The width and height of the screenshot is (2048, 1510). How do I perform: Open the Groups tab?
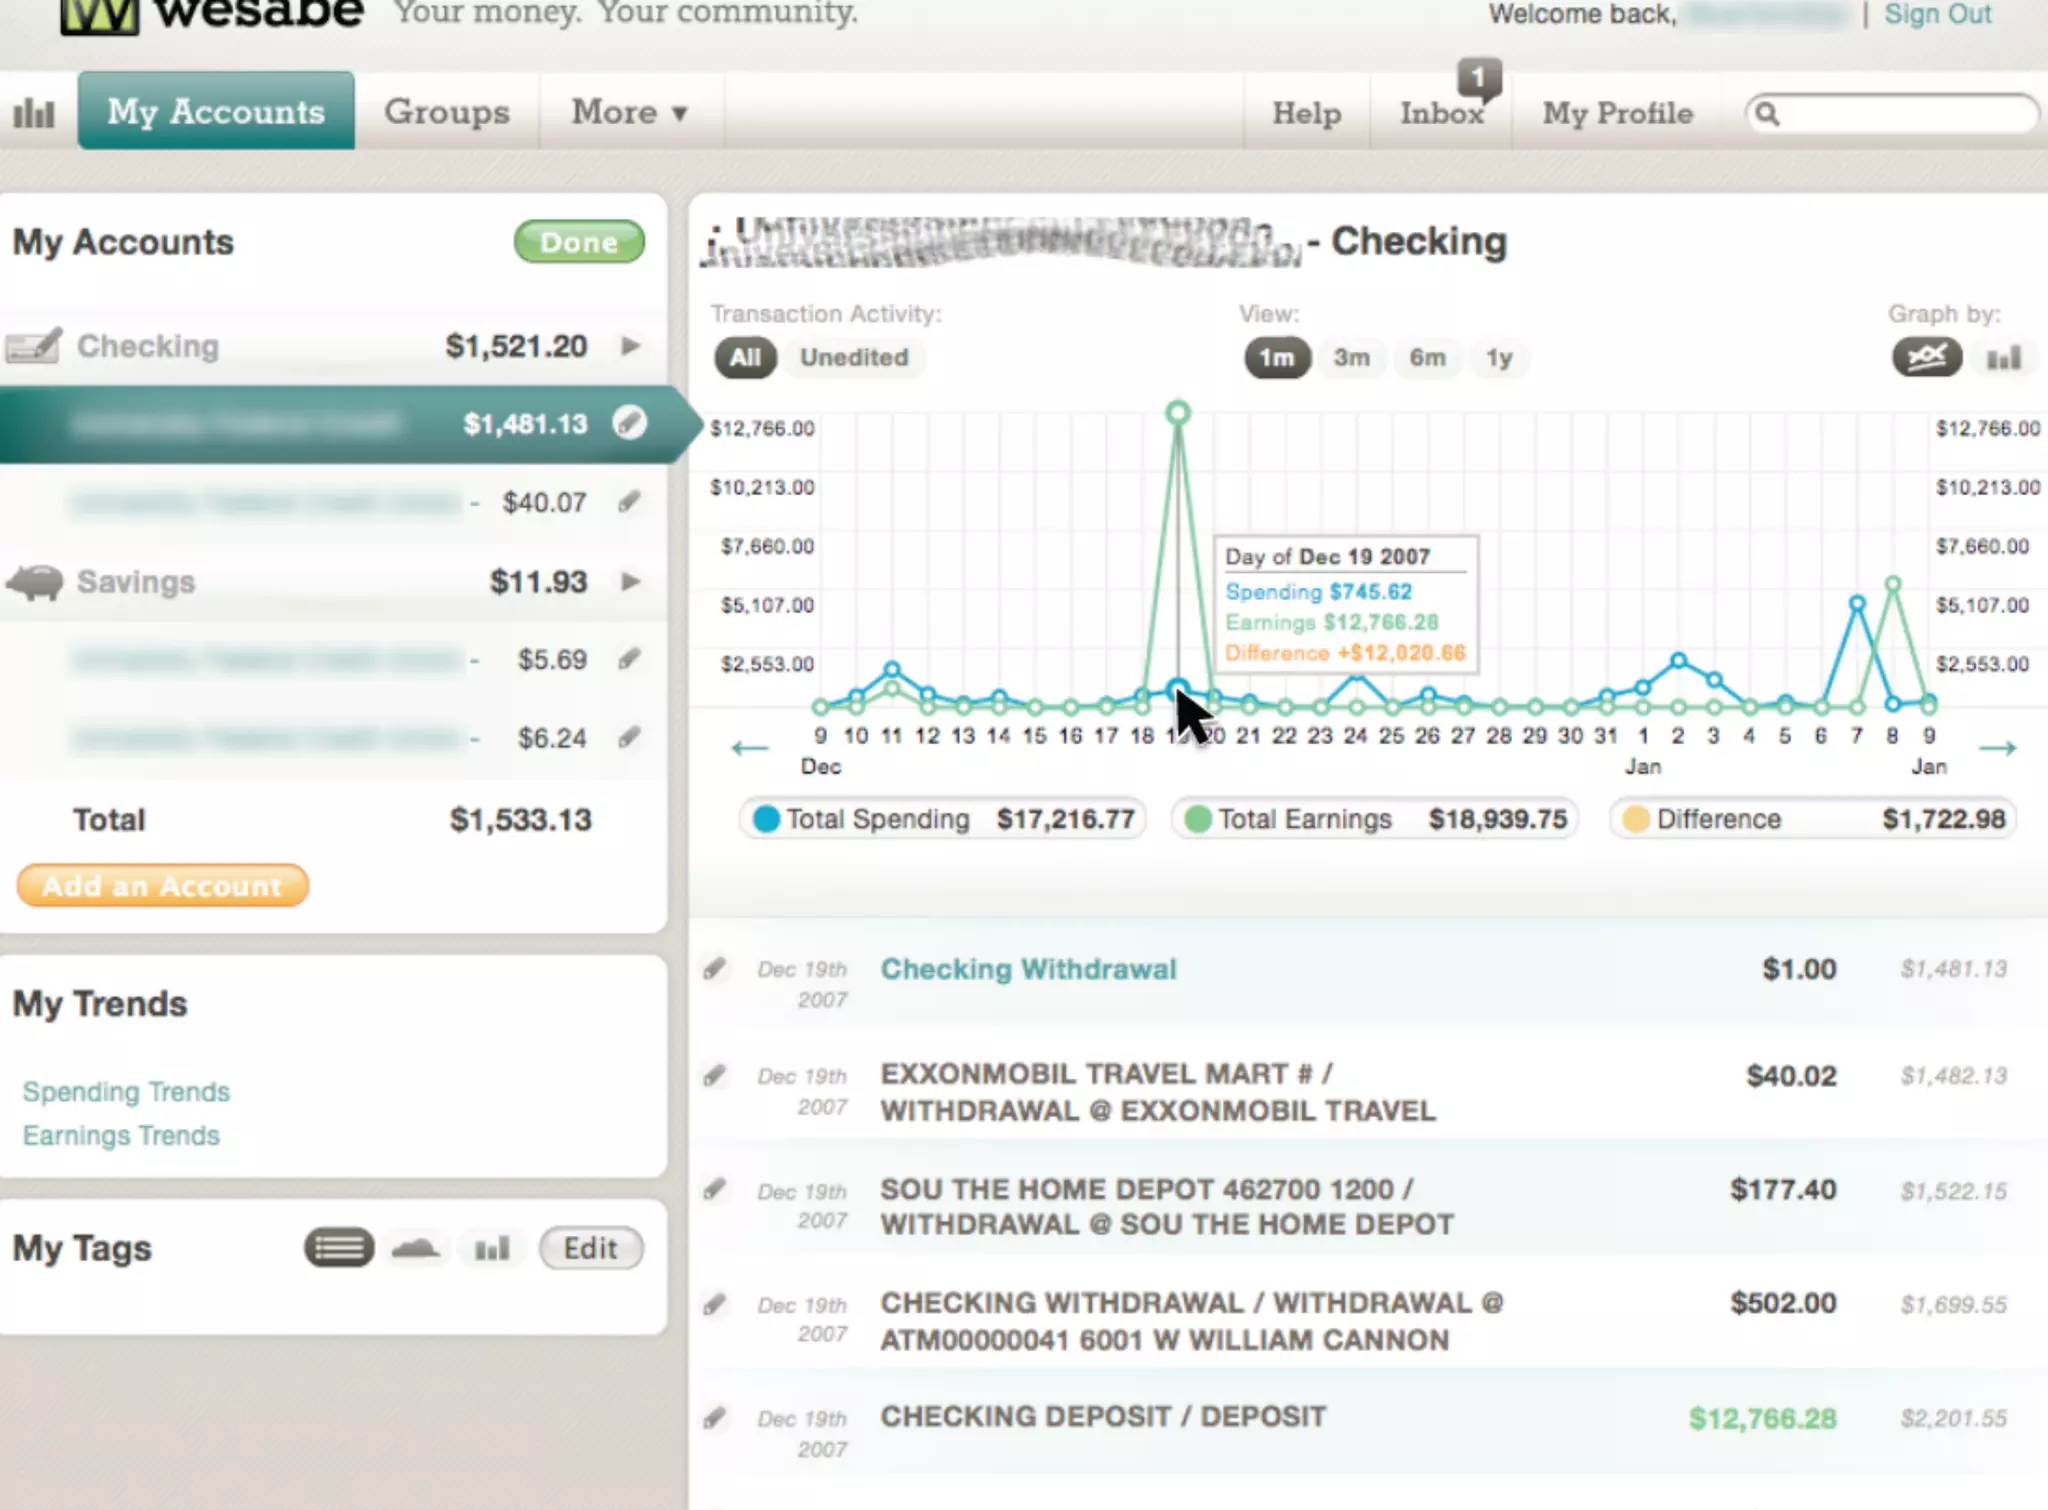(x=447, y=112)
